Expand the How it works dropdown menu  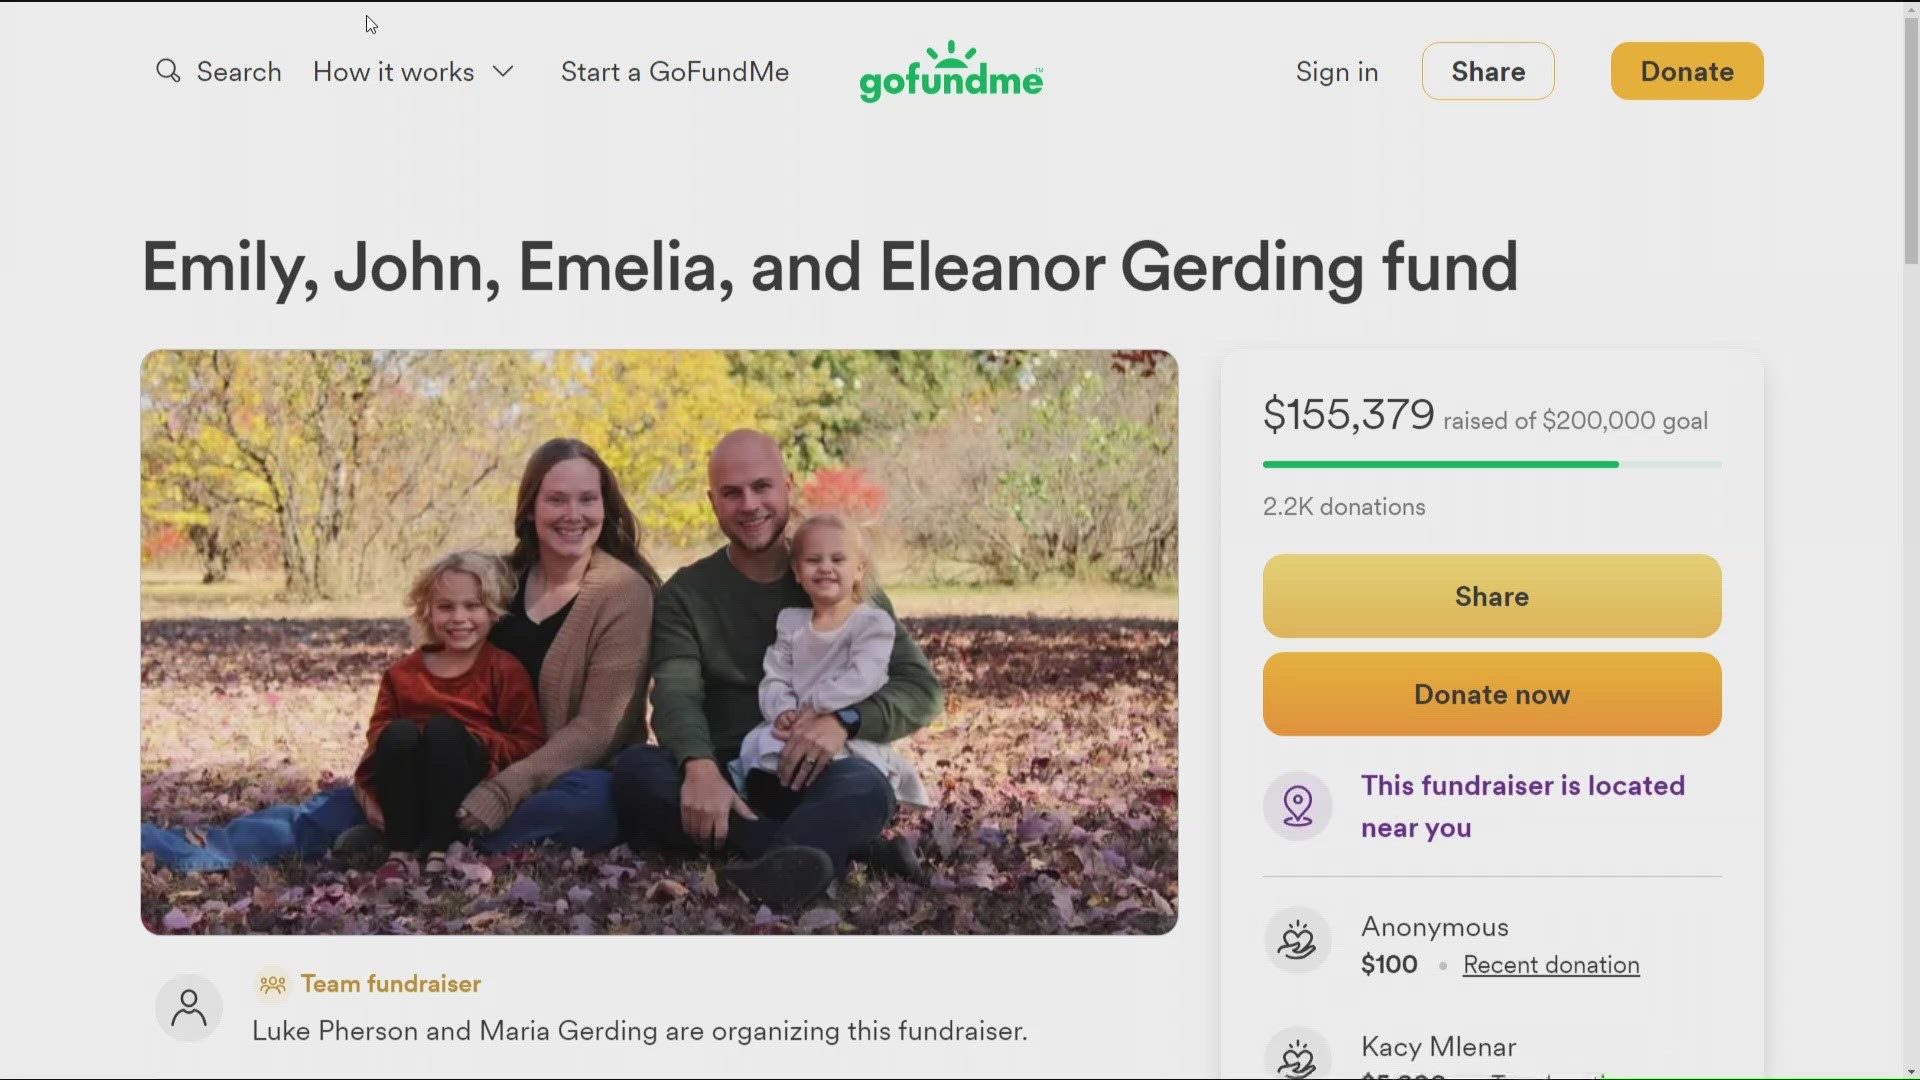pyautogui.click(x=411, y=71)
